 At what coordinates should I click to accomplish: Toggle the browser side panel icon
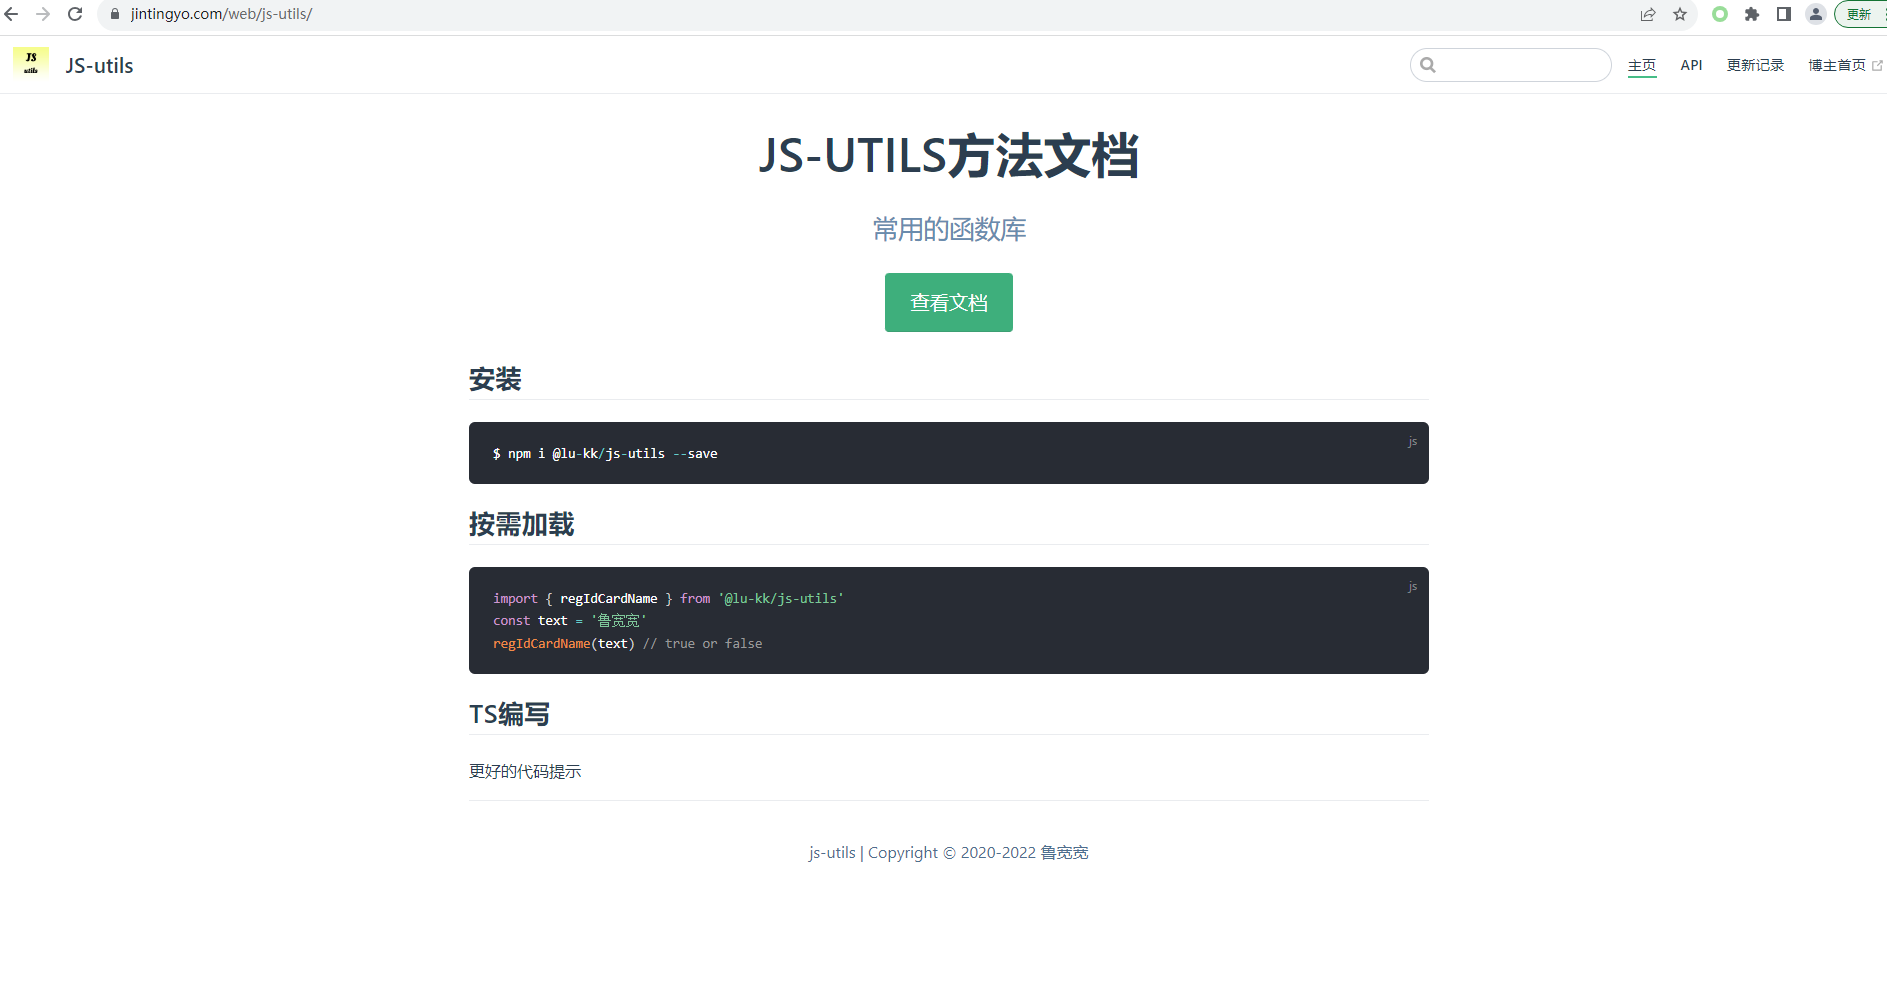coord(1784,14)
